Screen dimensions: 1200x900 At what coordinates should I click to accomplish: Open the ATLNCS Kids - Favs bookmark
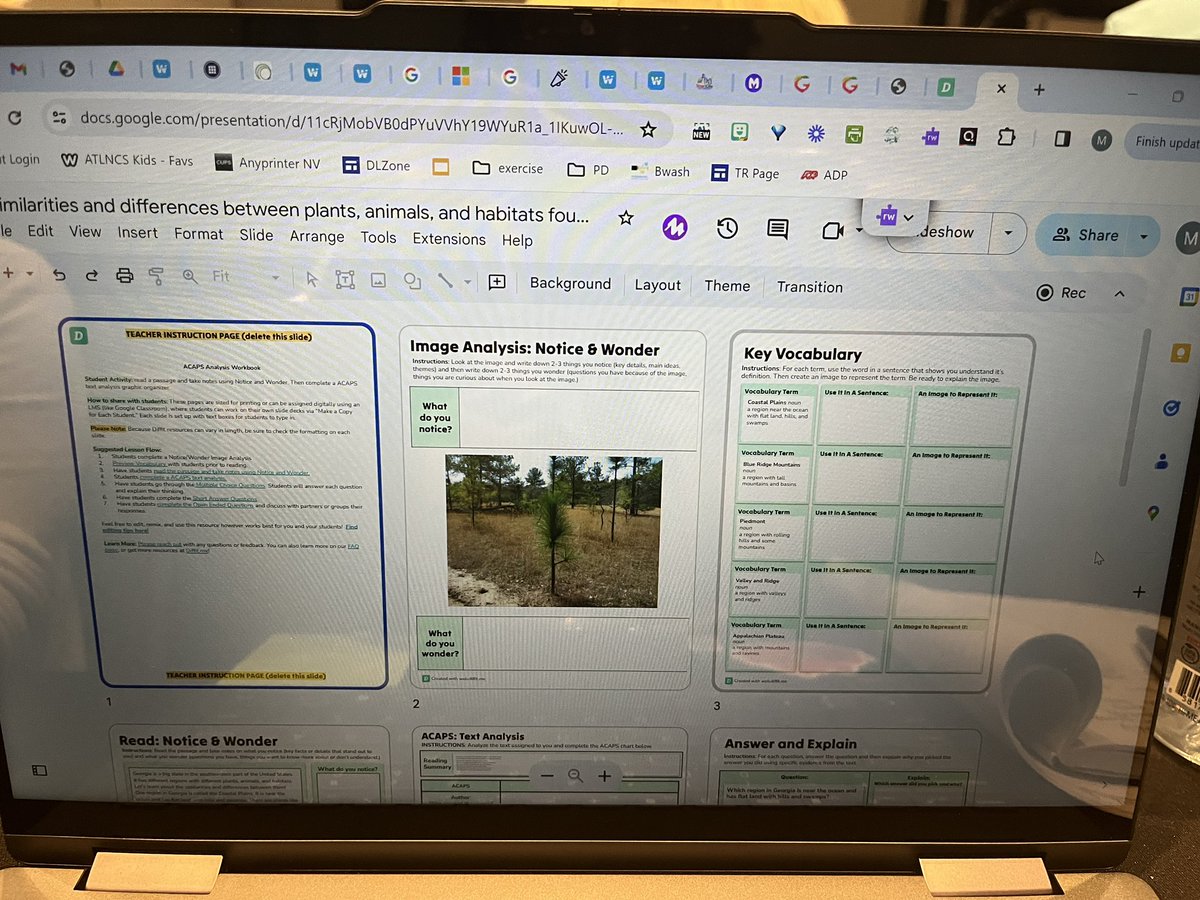(127, 159)
